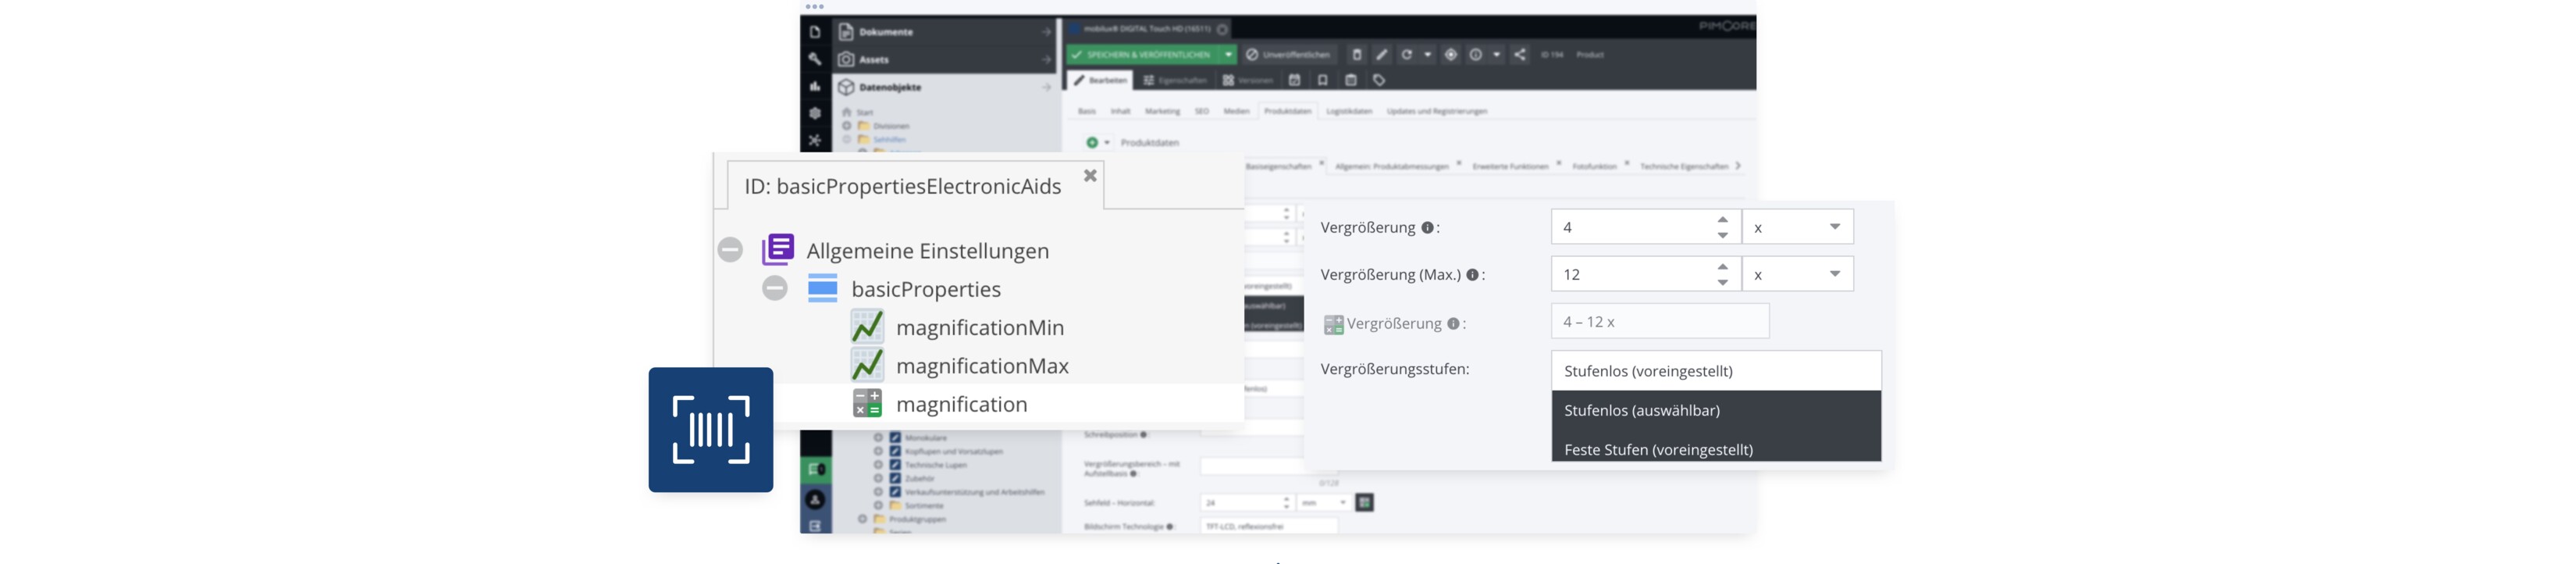Switch to the Logistikdaten tab
The width and height of the screenshot is (2576, 564).
pyautogui.click(x=1348, y=111)
